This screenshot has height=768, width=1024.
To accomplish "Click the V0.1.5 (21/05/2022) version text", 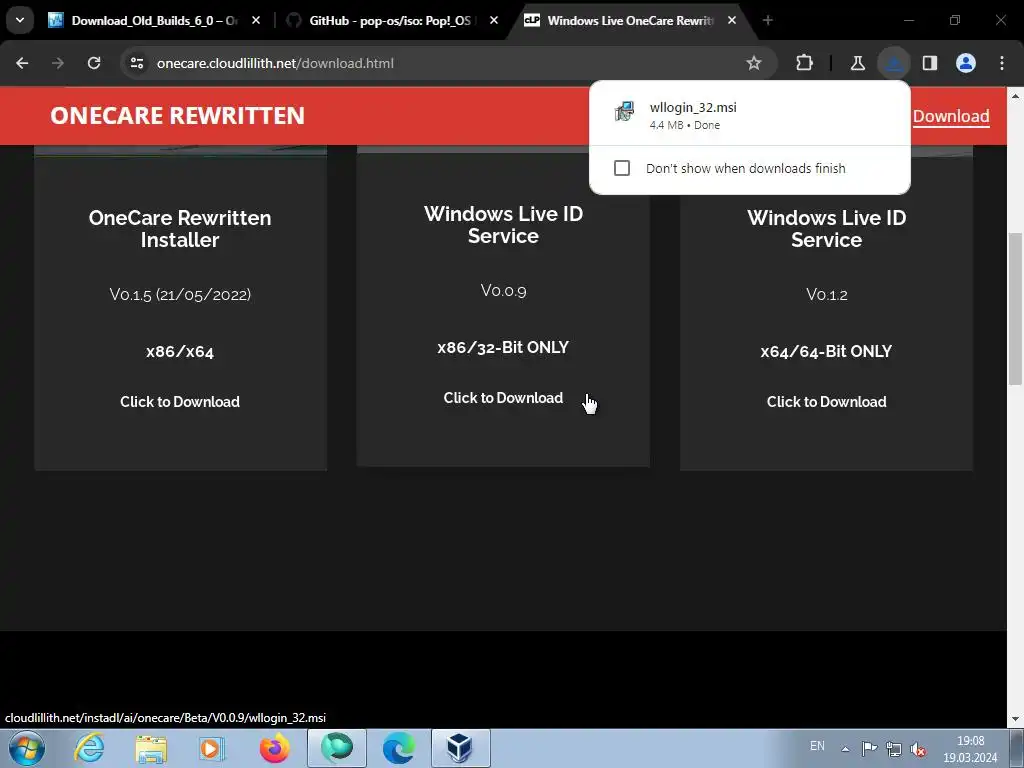I will click(x=180, y=295).
